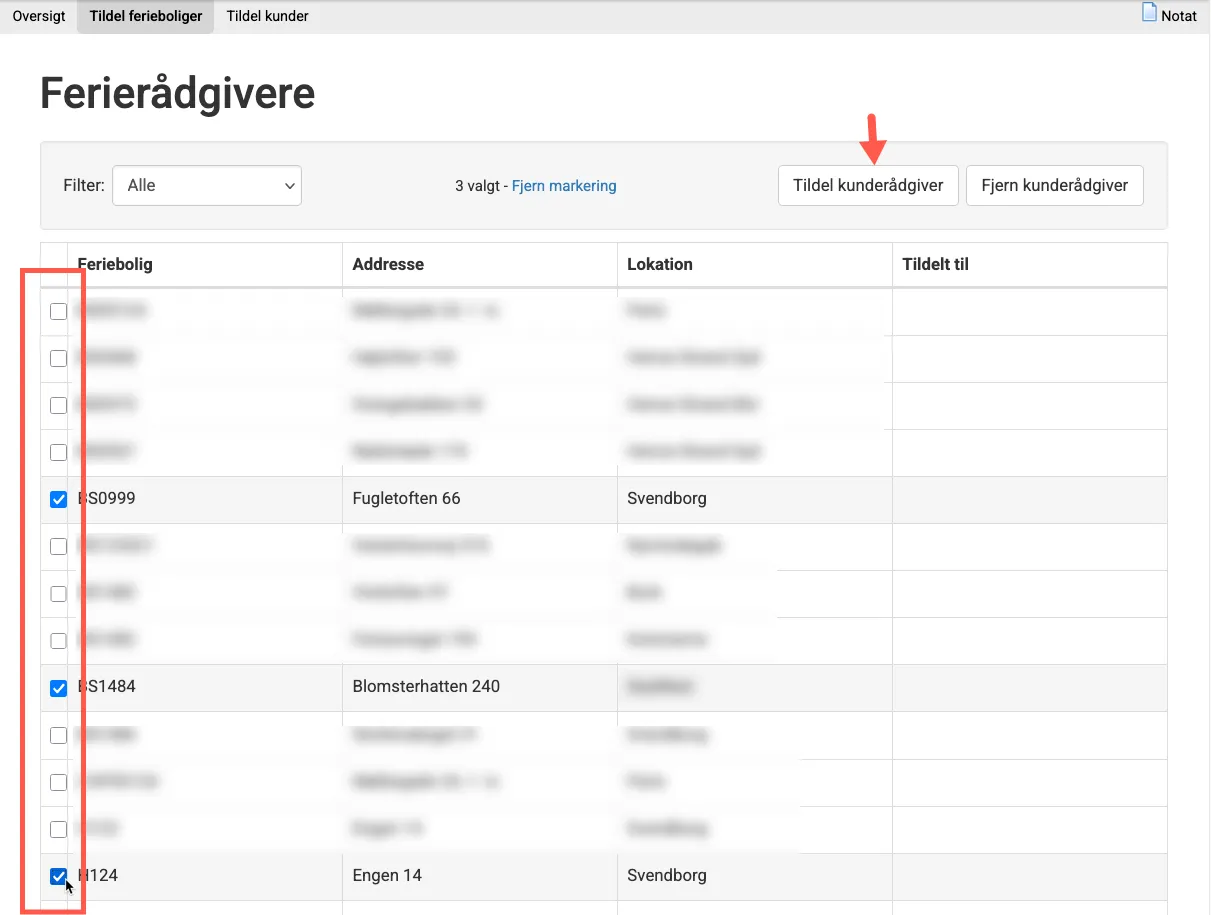Screen dimensions: 1211x915
Task: Open the Filter dropdown showing Alle
Action: [207, 185]
